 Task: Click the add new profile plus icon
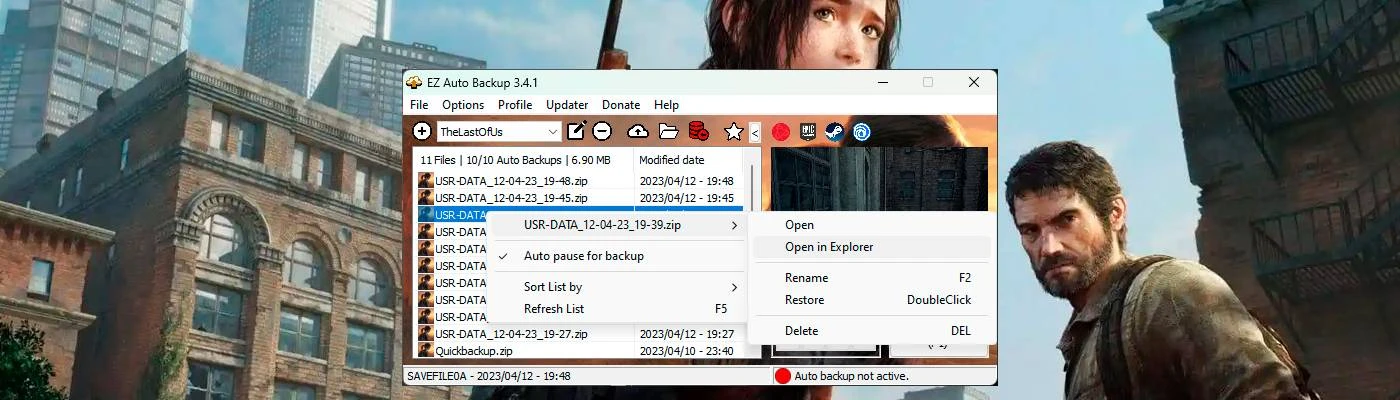(x=422, y=131)
